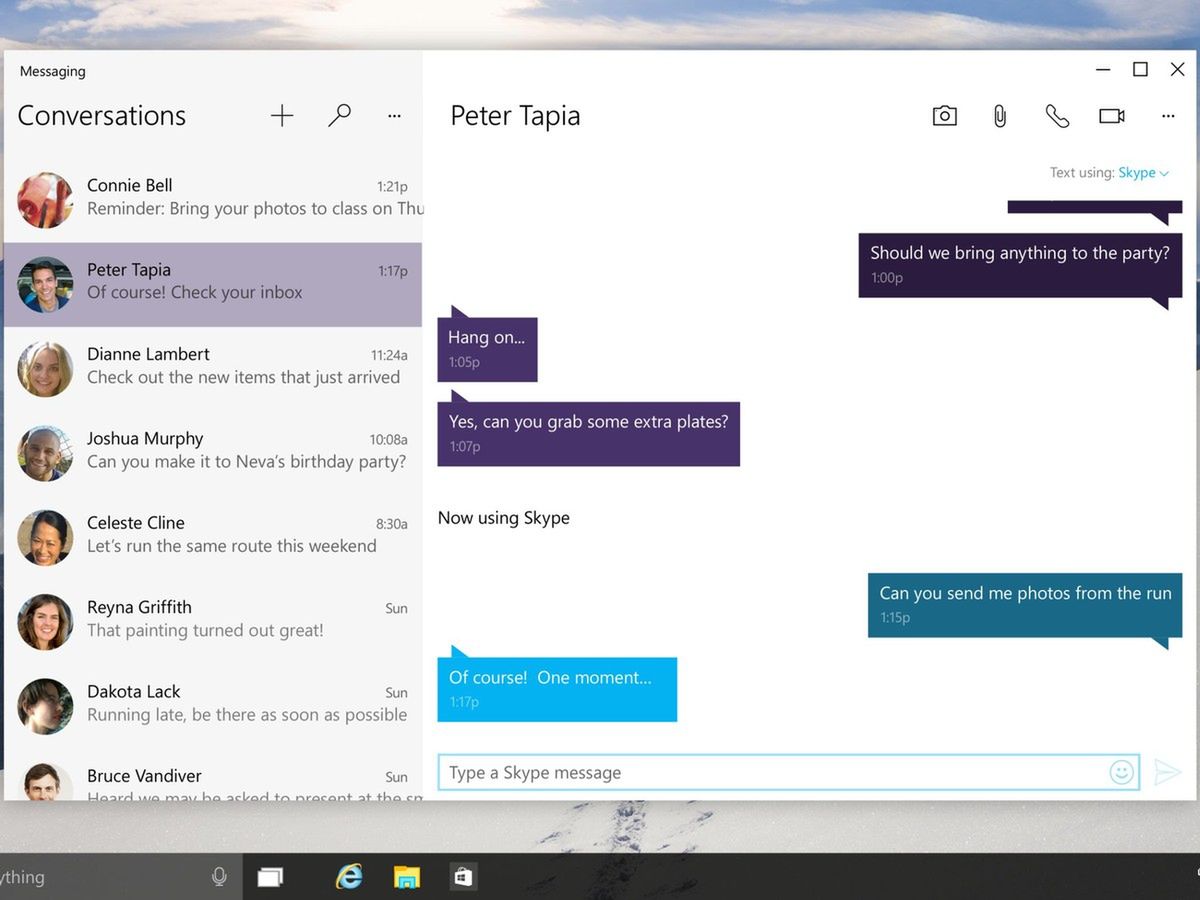This screenshot has height=900, width=1200.
Task: Start a voice call with Peter Tapia
Action: coord(1056,115)
